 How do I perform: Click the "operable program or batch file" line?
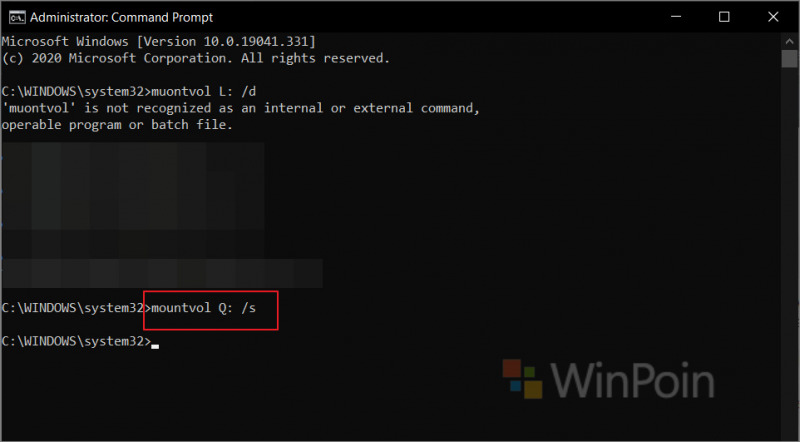(x=117, y=125)
